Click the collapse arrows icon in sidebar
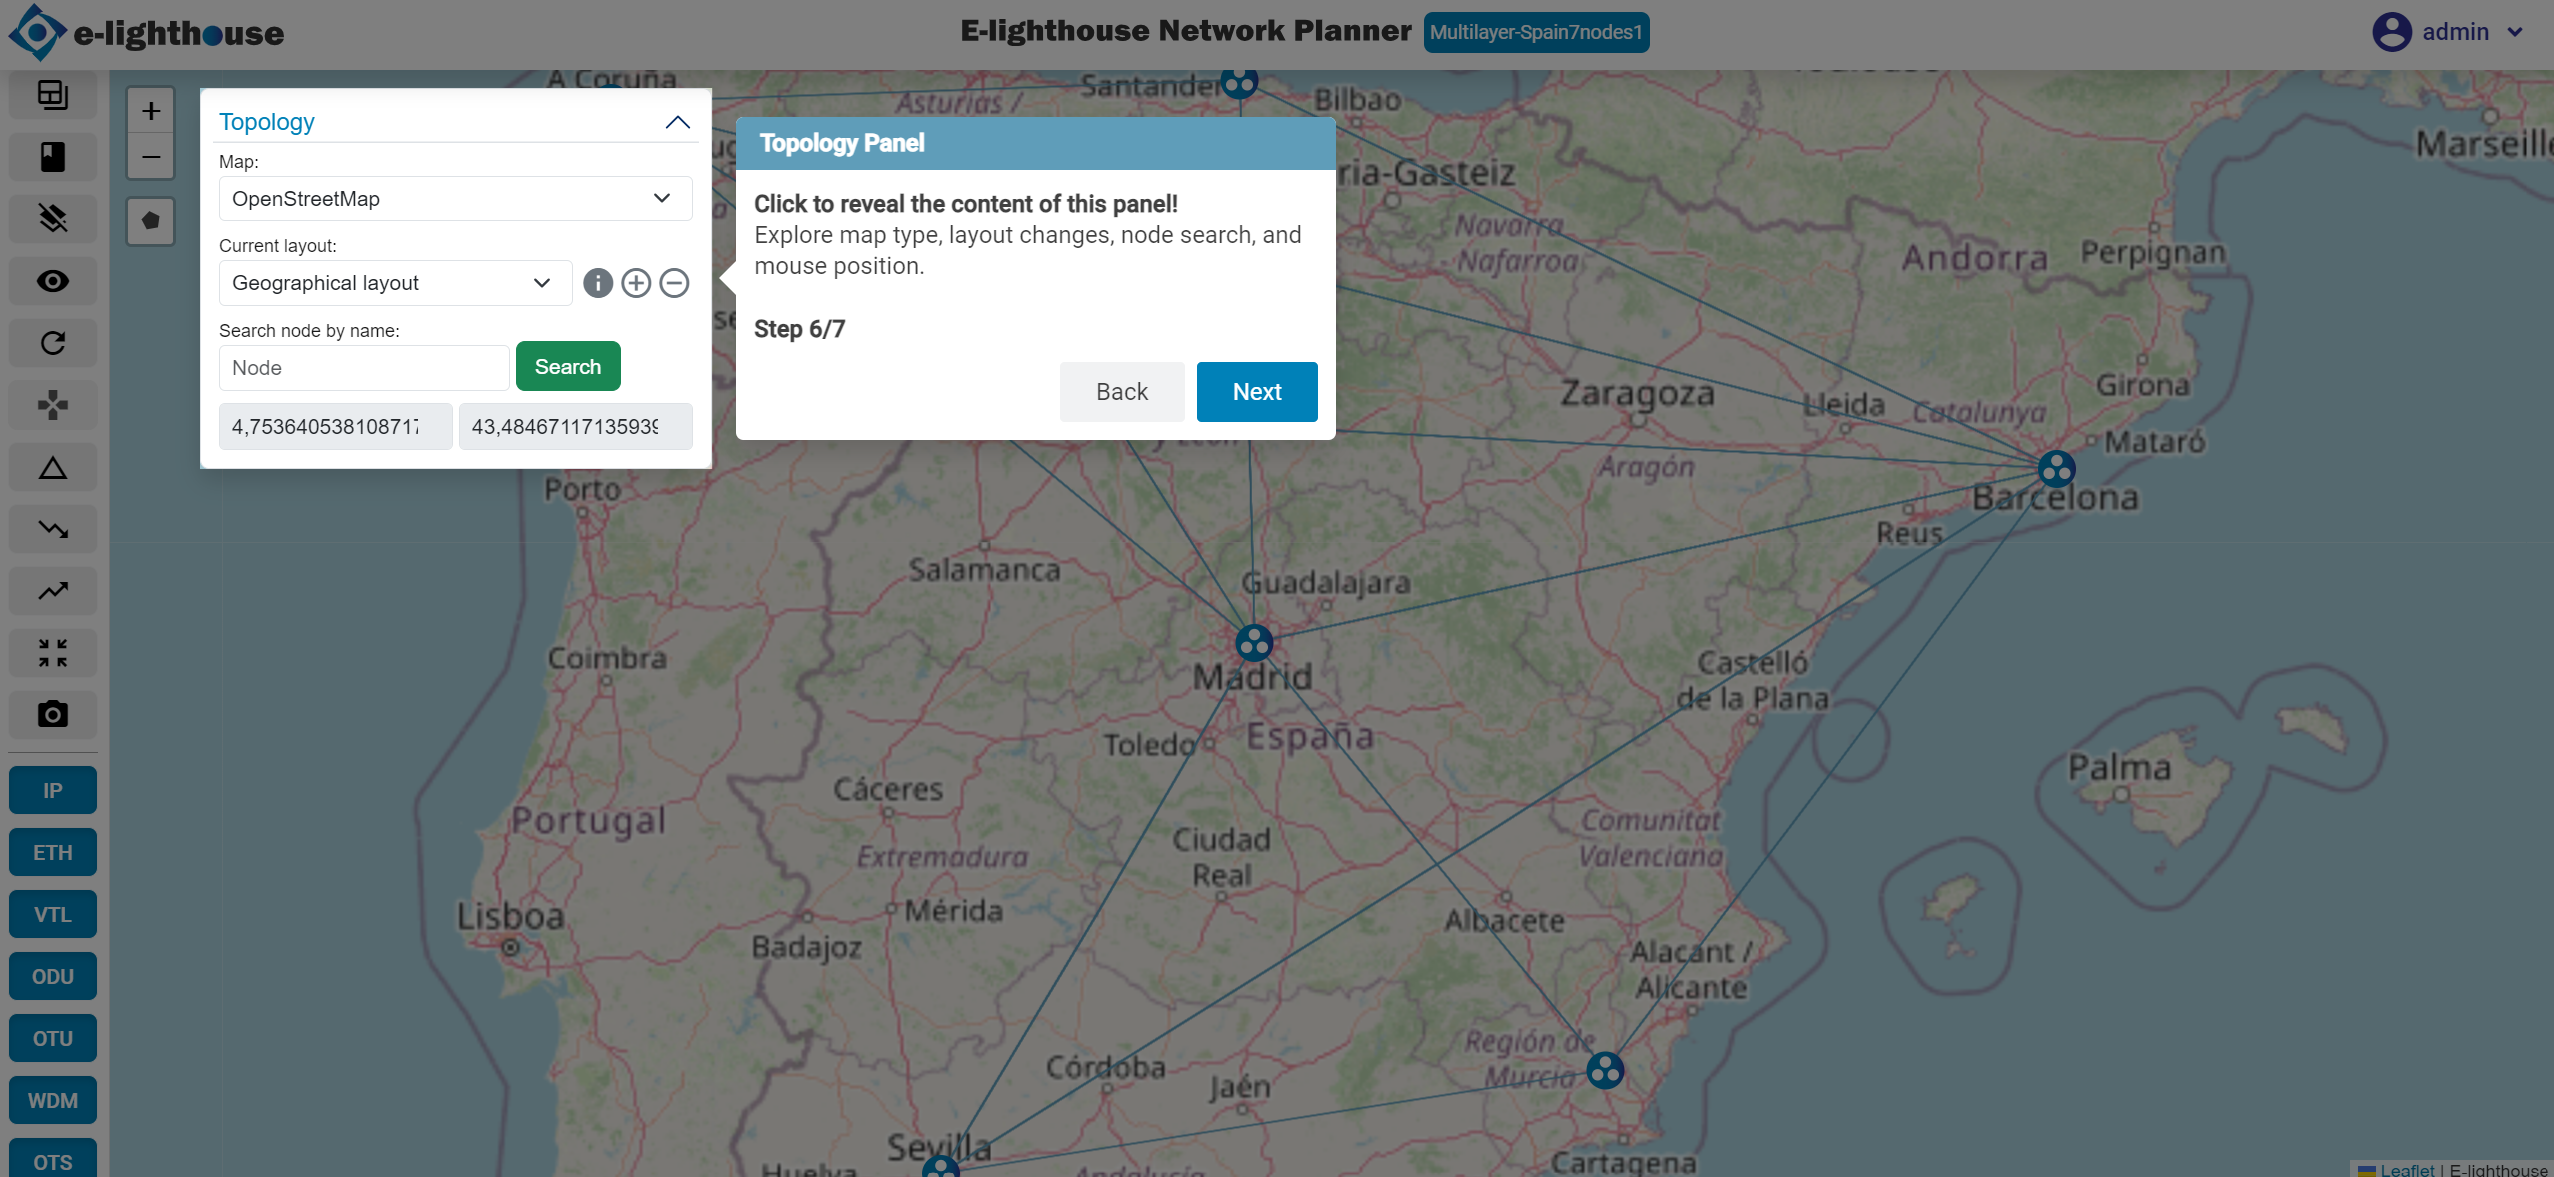The height and width of the screenshot is (1177, 2554). [52, 652]
